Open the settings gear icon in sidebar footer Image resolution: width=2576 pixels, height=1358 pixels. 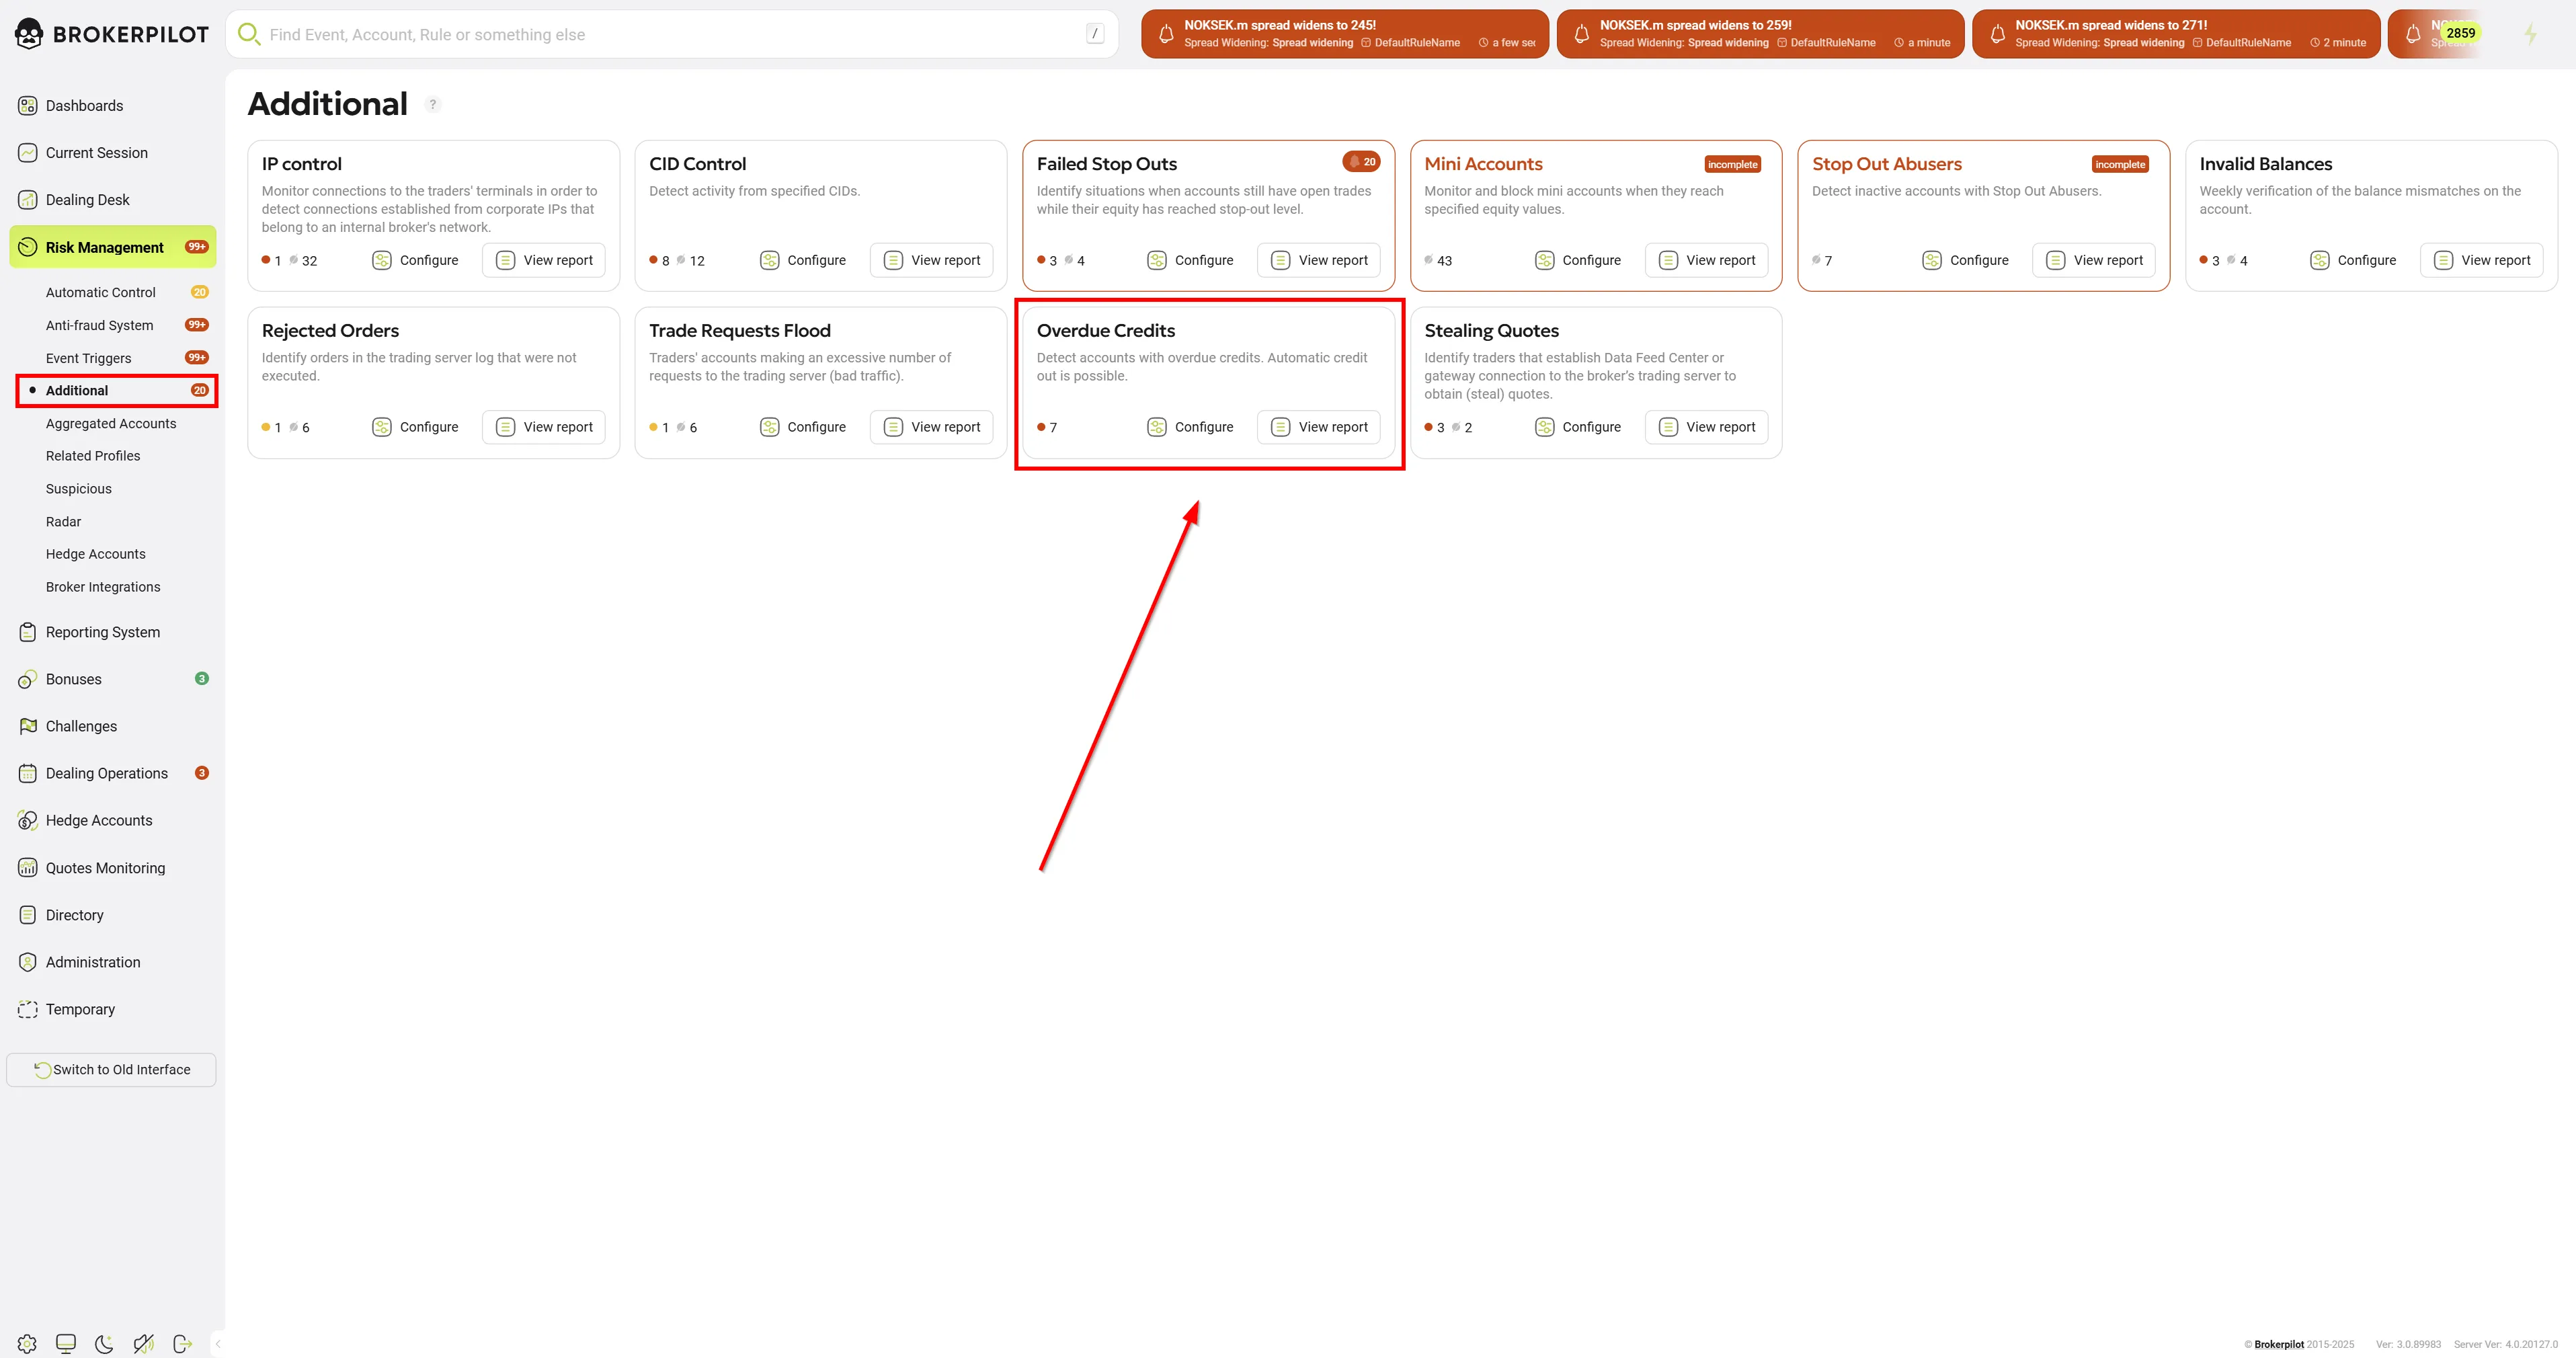[27, 1343]
